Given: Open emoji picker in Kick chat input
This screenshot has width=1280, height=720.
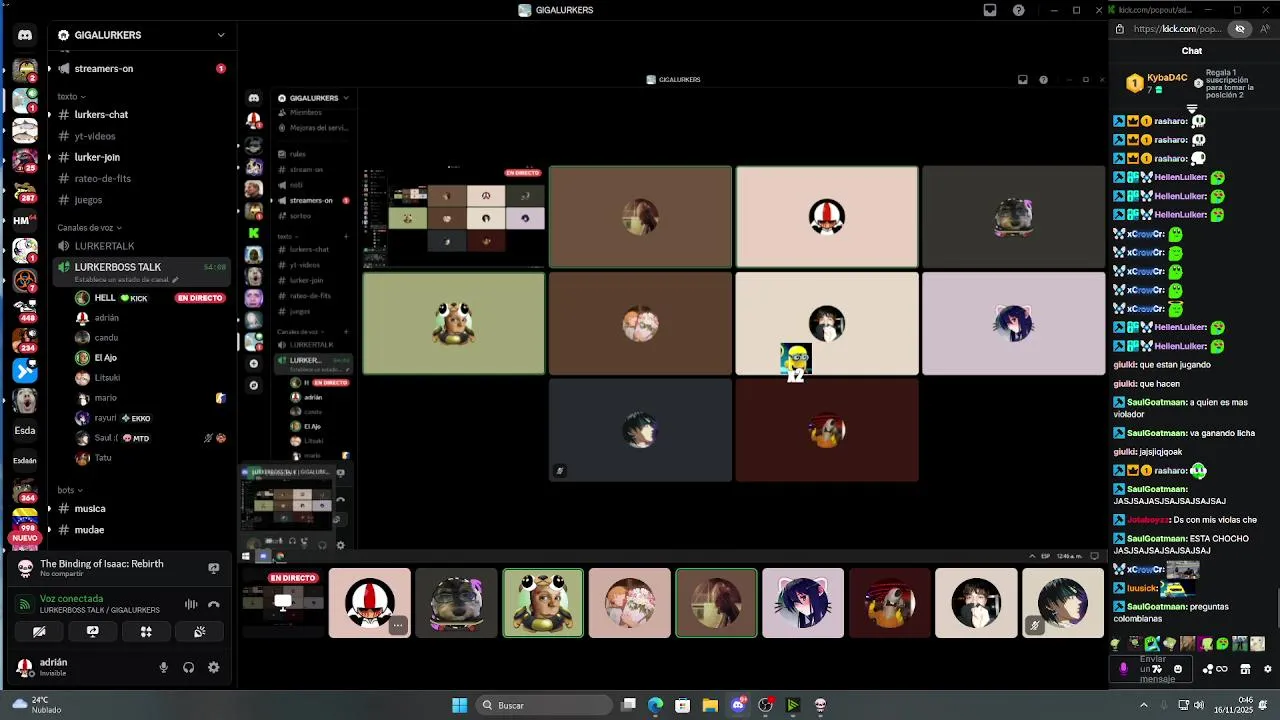Looking at the screenshot, I should point(1178,669).
